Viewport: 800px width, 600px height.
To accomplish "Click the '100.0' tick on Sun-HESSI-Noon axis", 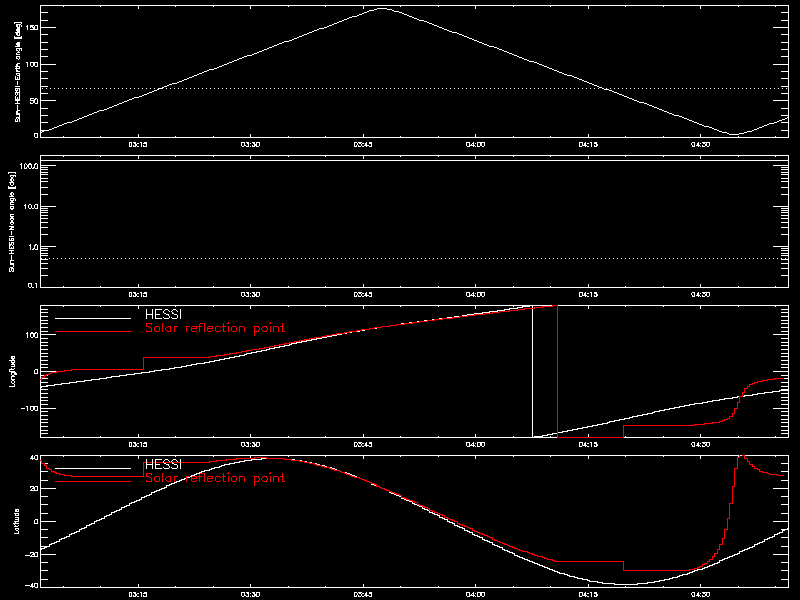I will 29,166.
